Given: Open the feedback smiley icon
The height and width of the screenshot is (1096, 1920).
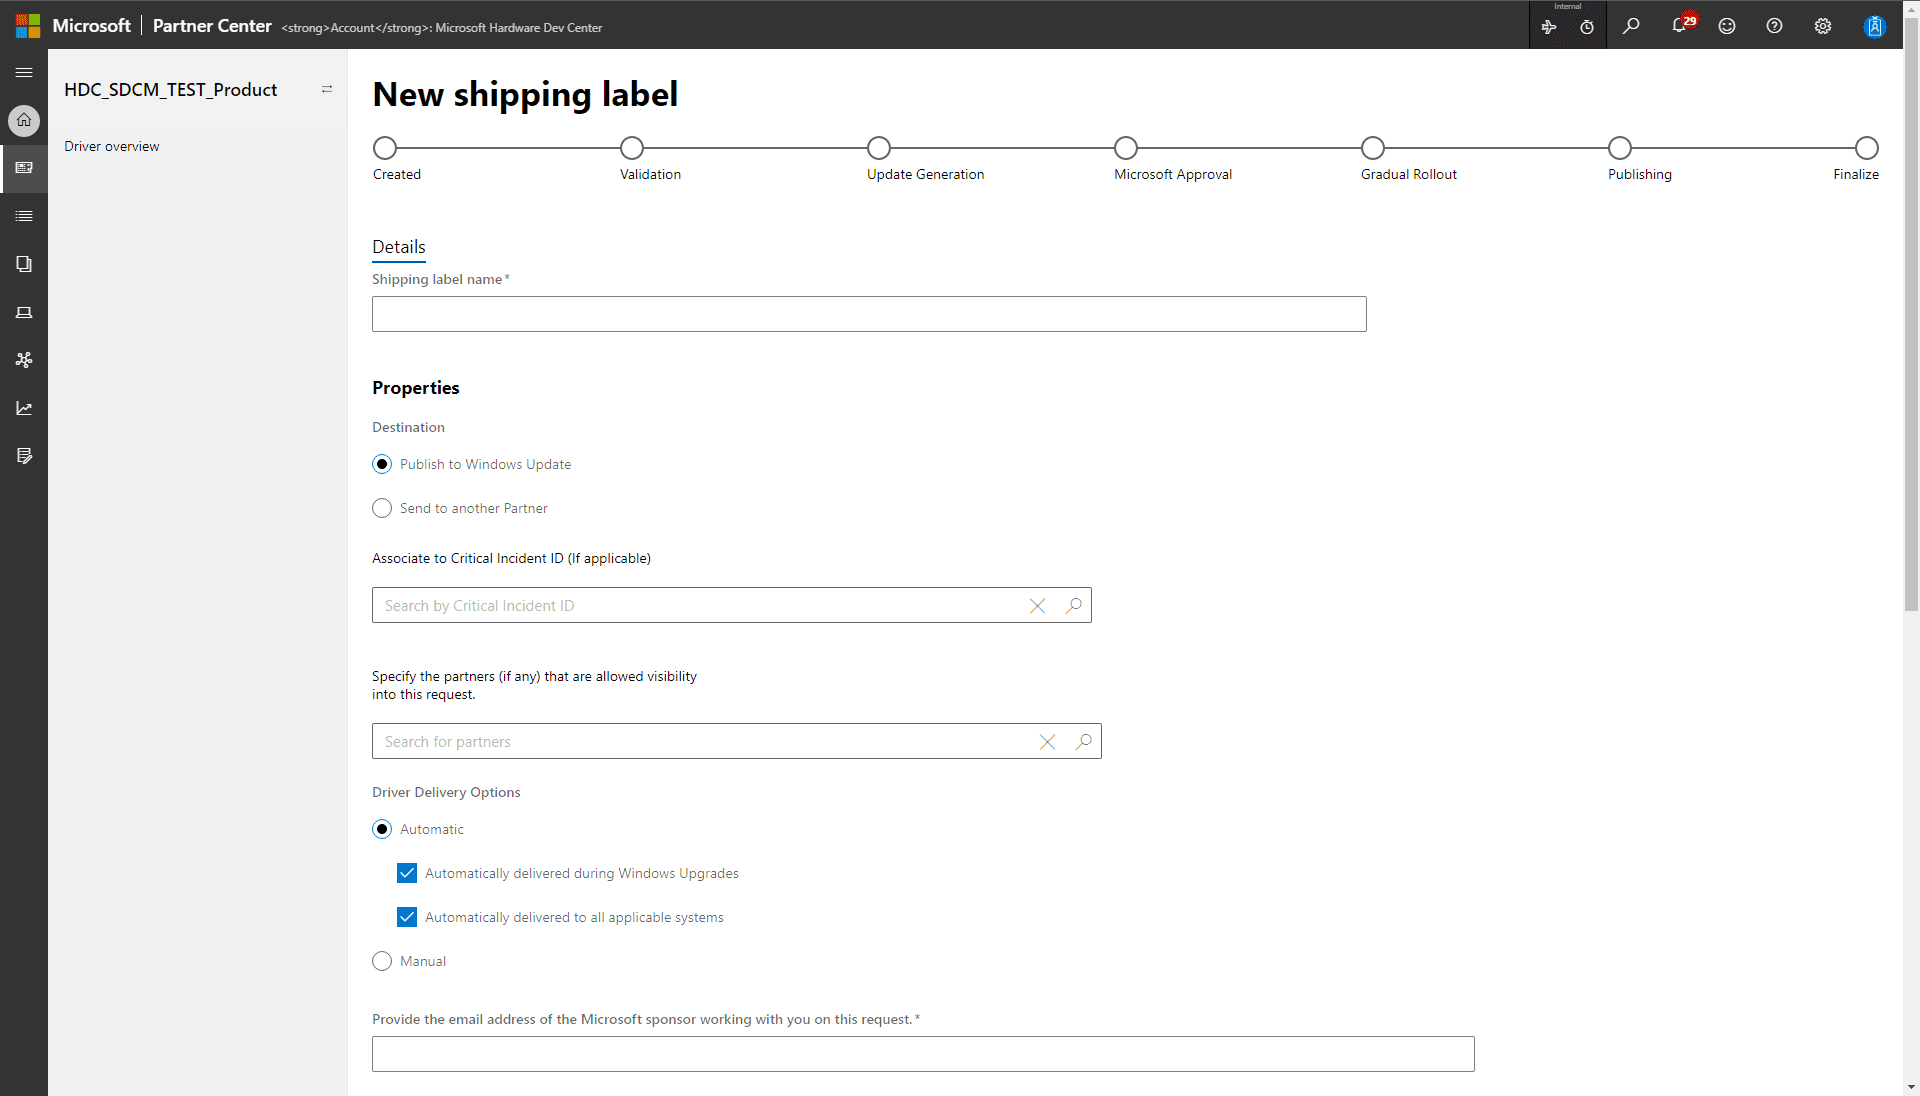Looking at the screenshot, I should [x=1727, y=26].
